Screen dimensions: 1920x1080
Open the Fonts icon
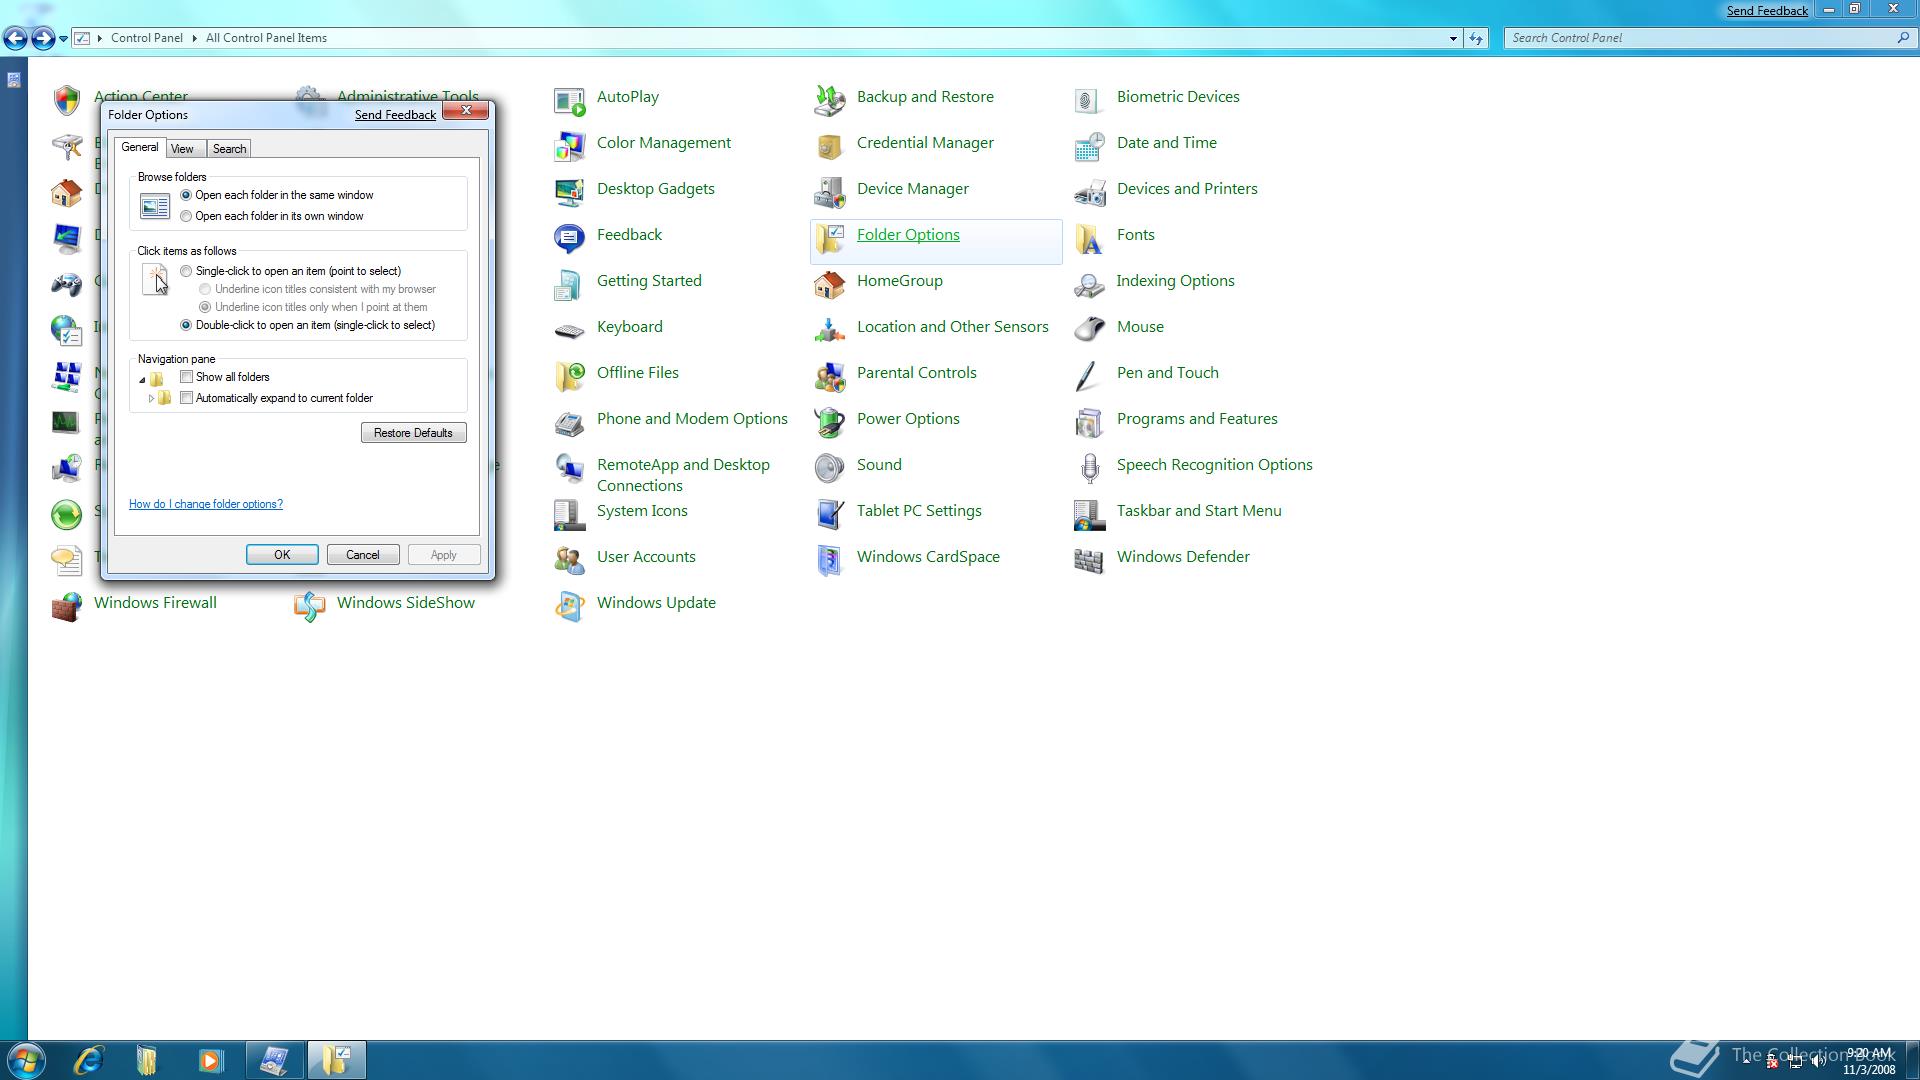pos(1089,239)
